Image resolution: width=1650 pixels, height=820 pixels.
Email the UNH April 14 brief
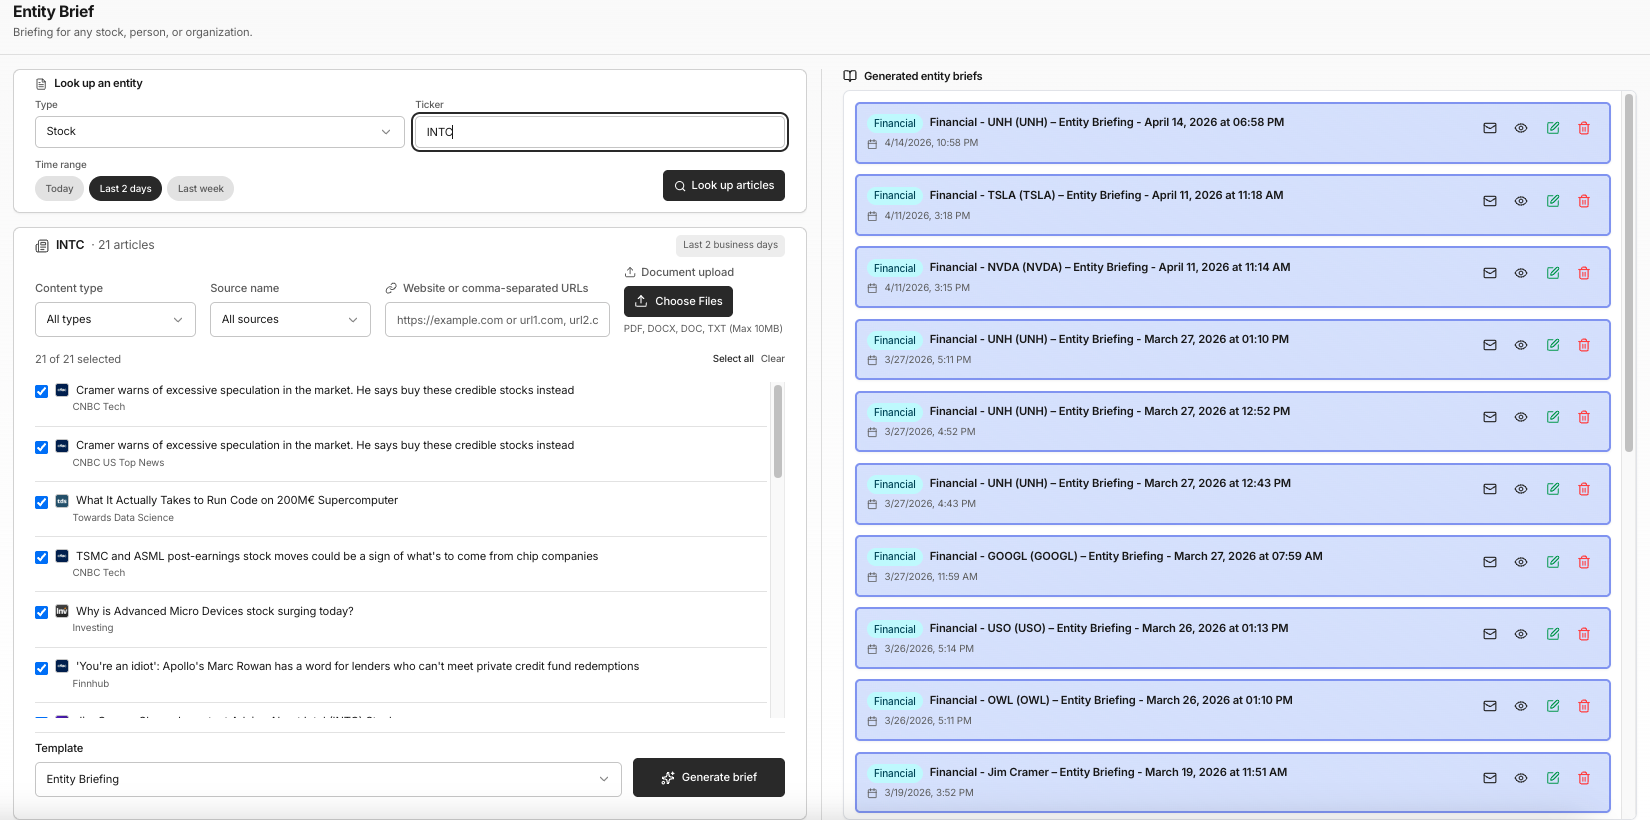pos(1490,128)
